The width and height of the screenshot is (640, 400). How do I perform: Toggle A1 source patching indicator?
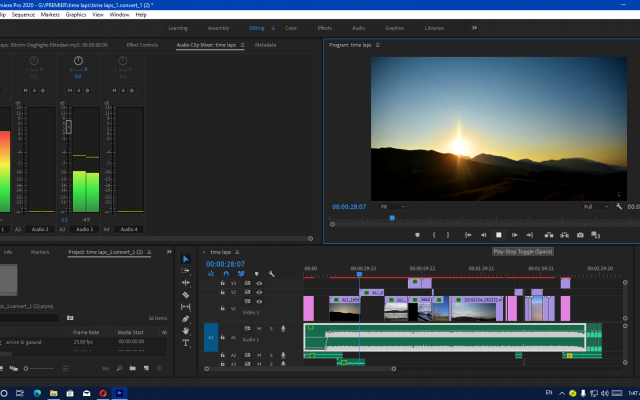[211, 337]
